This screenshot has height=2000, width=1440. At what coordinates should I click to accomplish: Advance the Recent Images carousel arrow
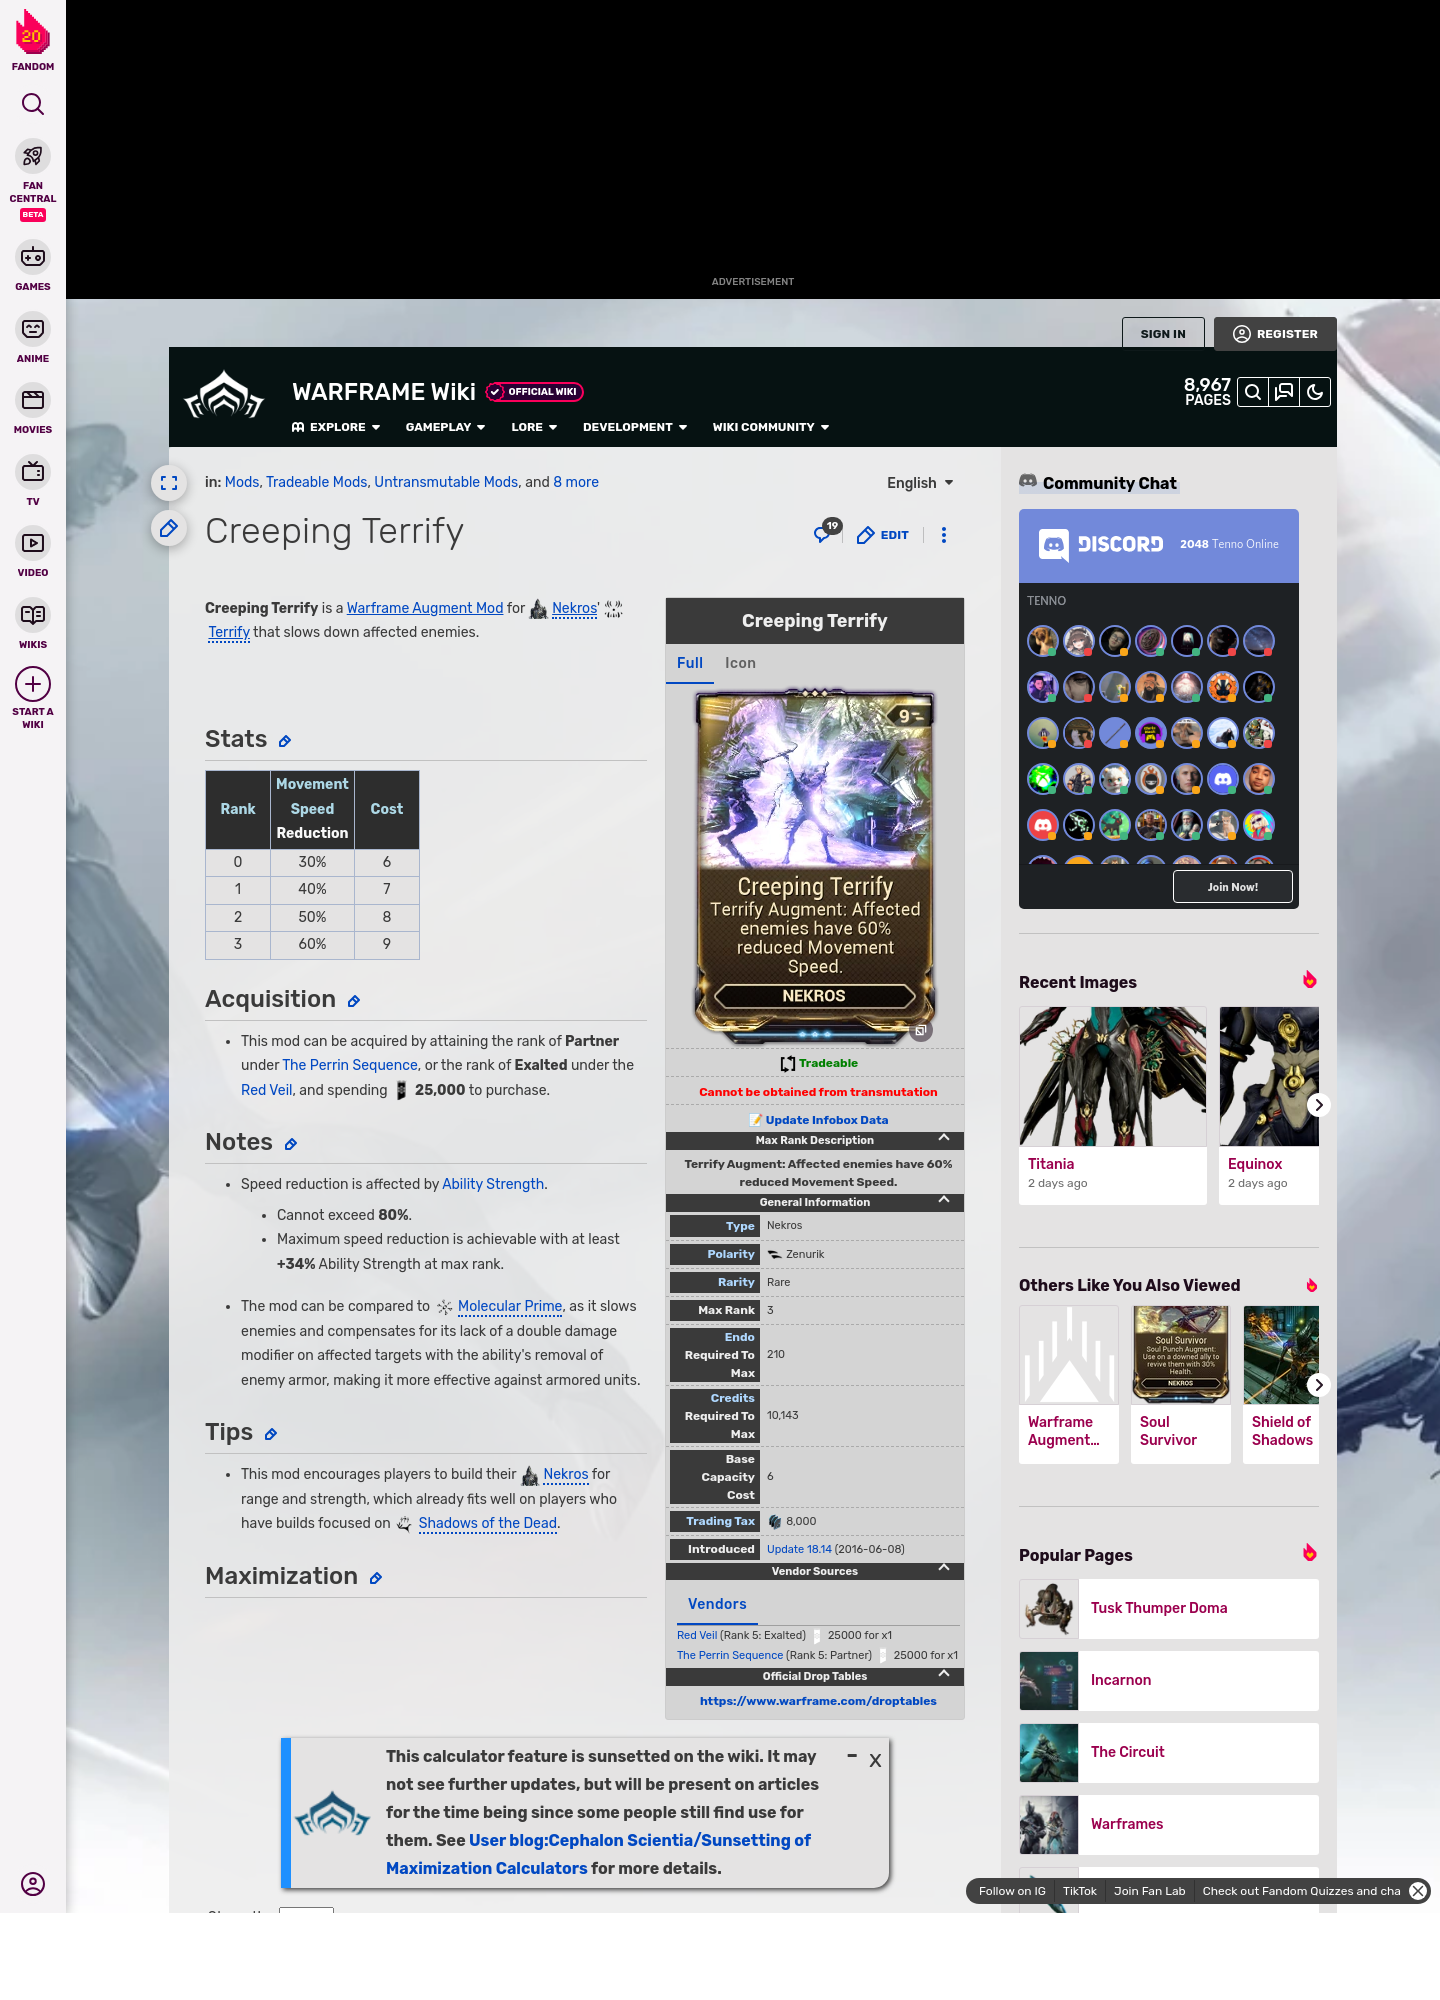tap(1319, 1105)
